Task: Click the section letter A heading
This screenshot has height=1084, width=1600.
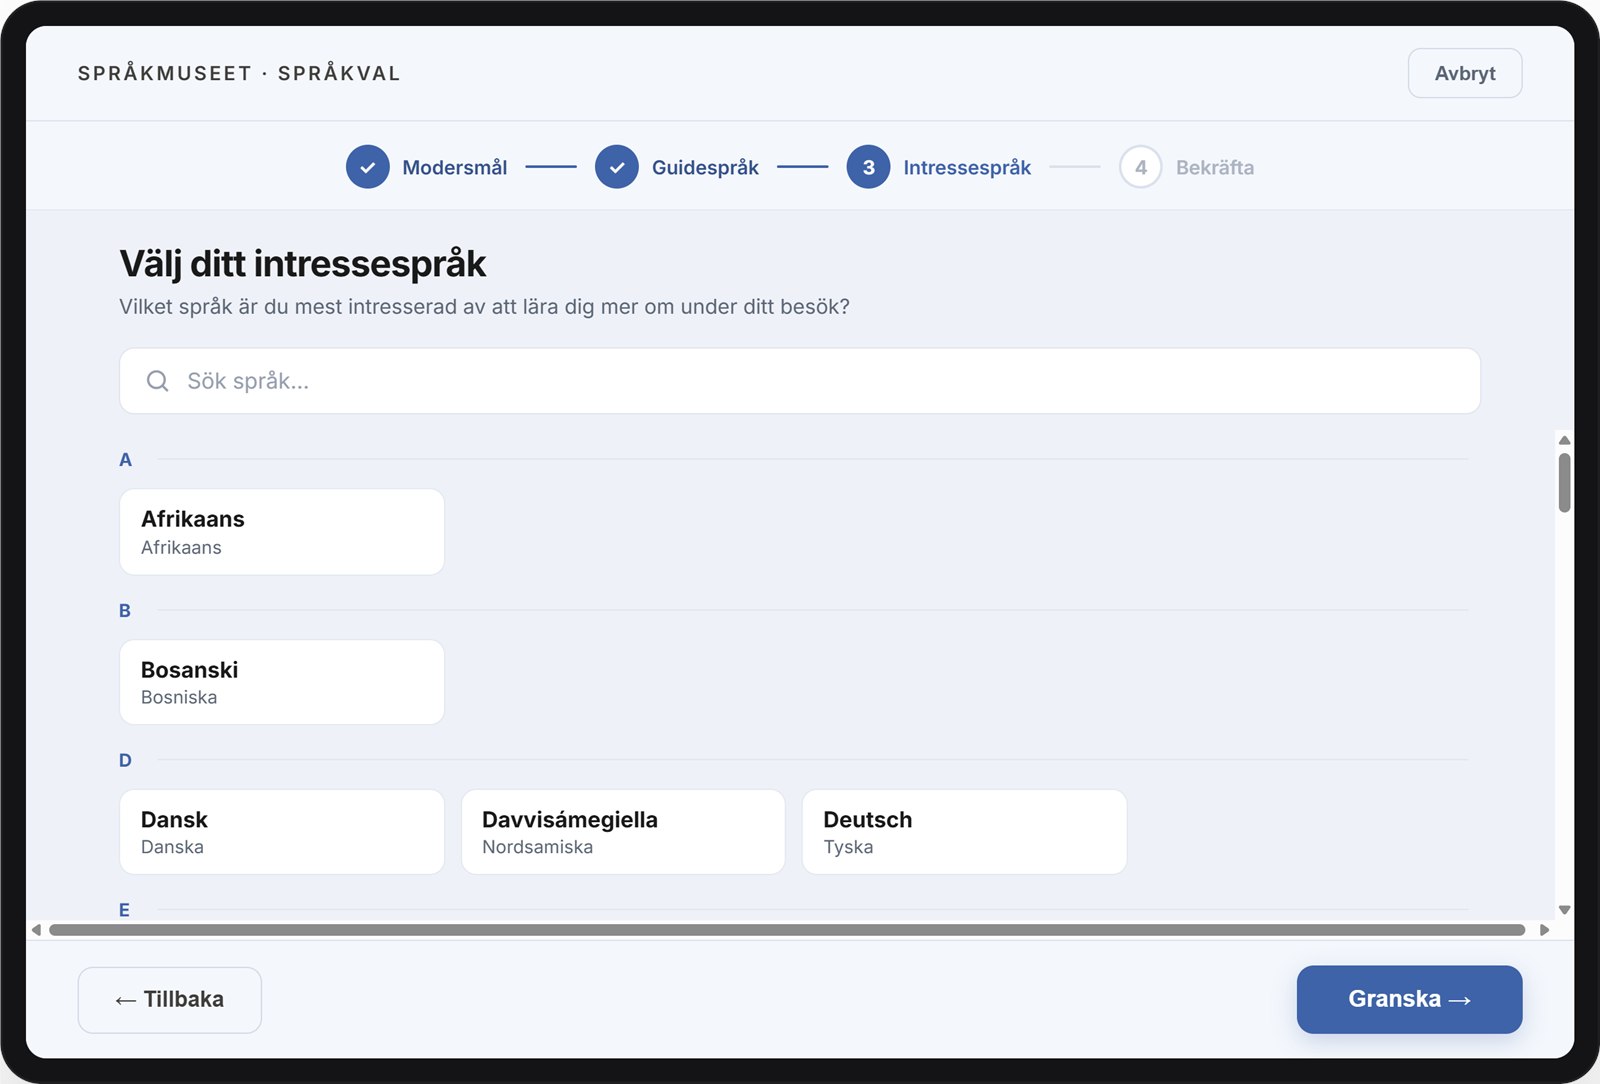Action: (x=125, y=460)
